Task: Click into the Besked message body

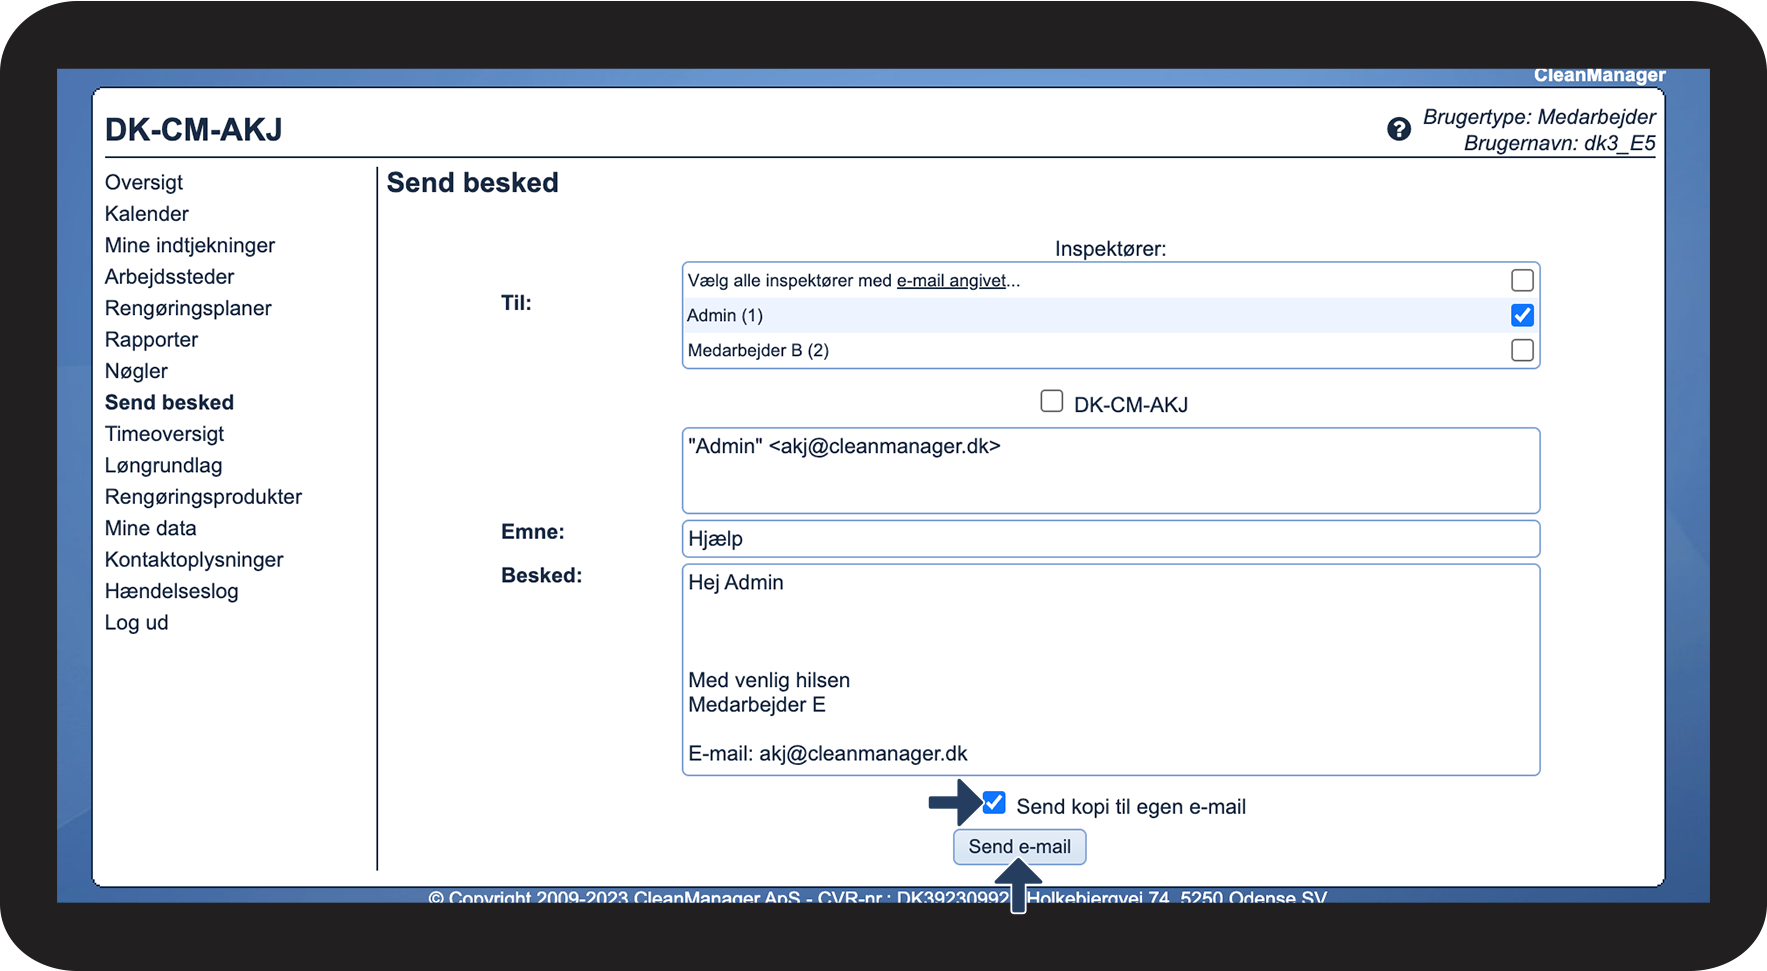Action: pos(1111,670)
